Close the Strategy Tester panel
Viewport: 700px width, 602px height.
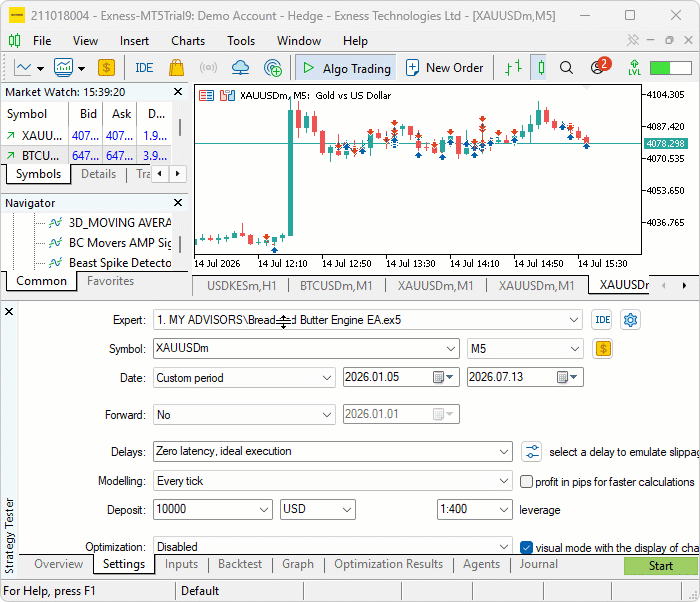pos(9,312)
